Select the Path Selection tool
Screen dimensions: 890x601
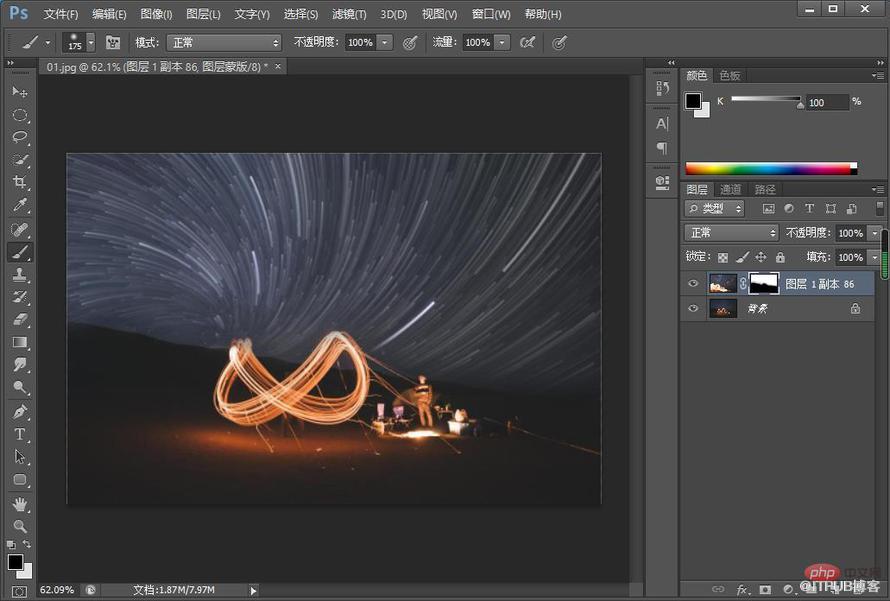(x=20, y=457)
